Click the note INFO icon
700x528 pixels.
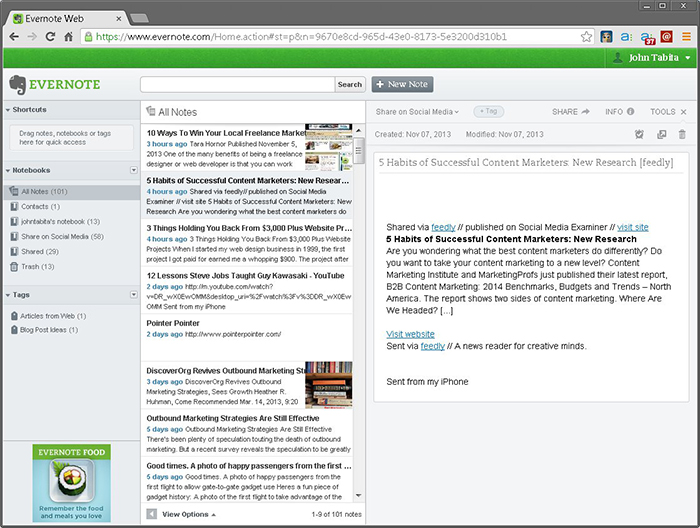click(618, 112)
